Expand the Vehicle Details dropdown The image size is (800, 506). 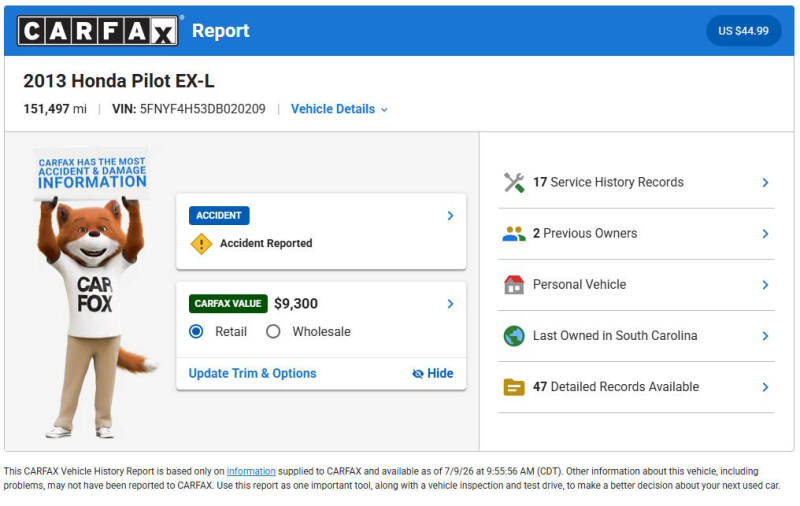[339, 109]
